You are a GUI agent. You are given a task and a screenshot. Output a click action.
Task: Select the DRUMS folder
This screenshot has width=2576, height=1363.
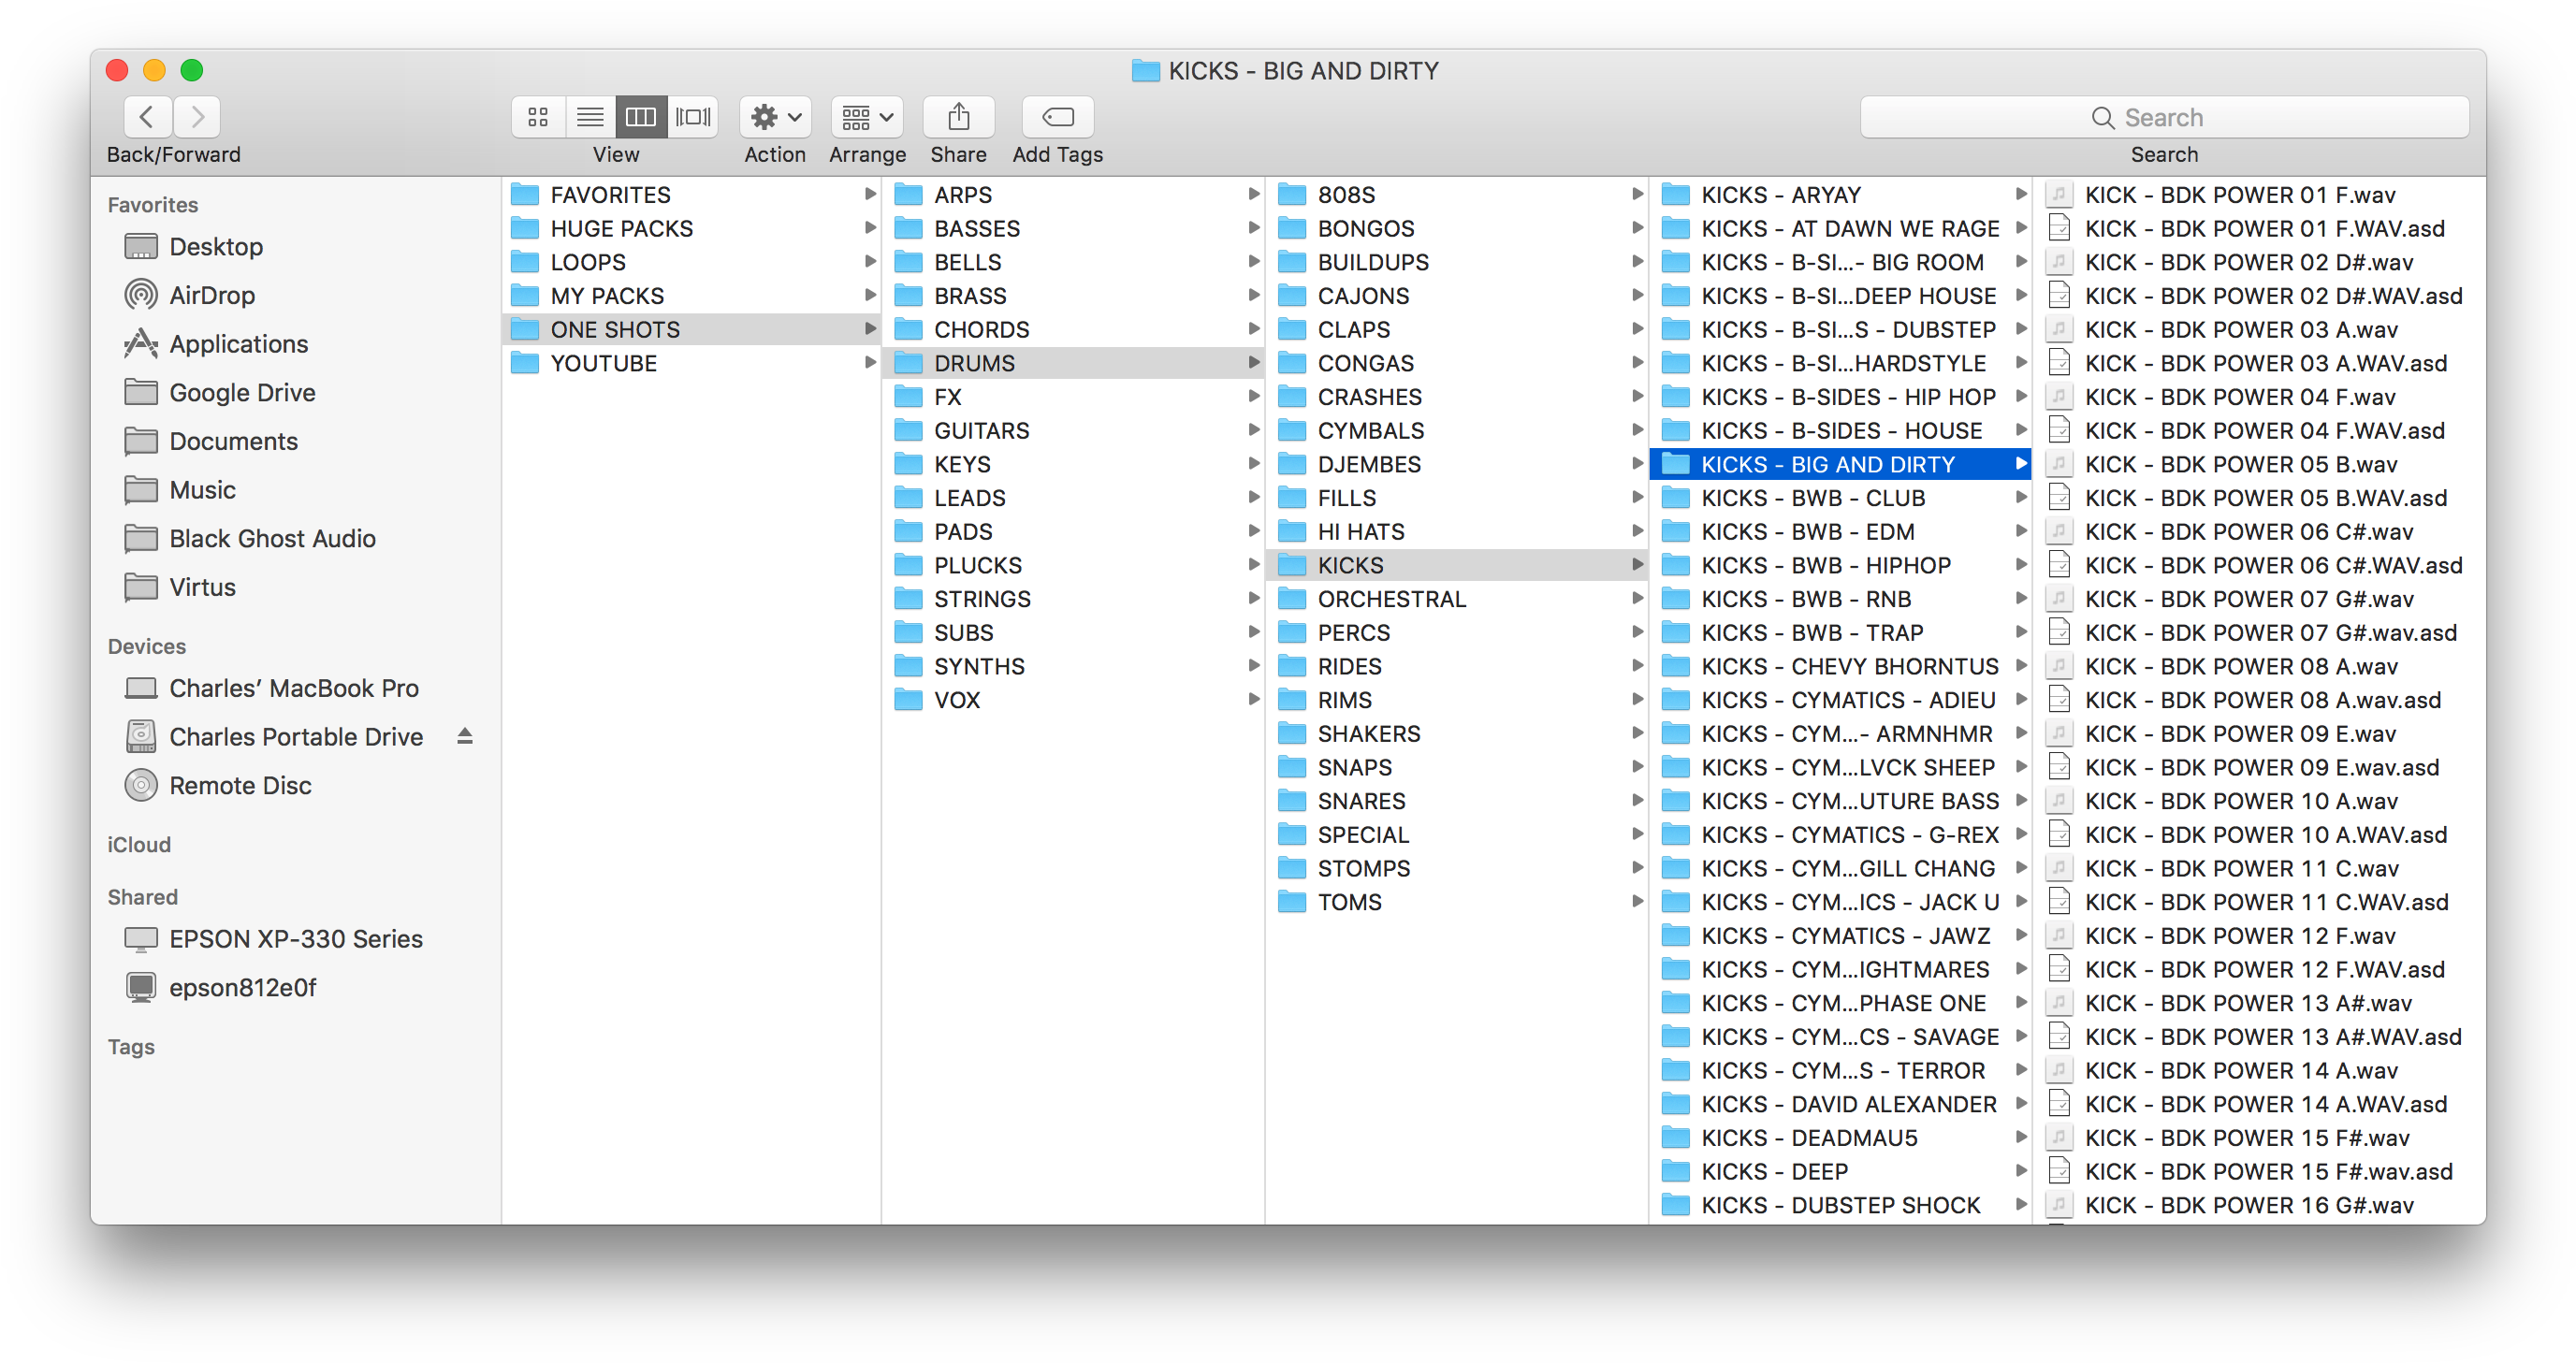[x=978, y=363]
